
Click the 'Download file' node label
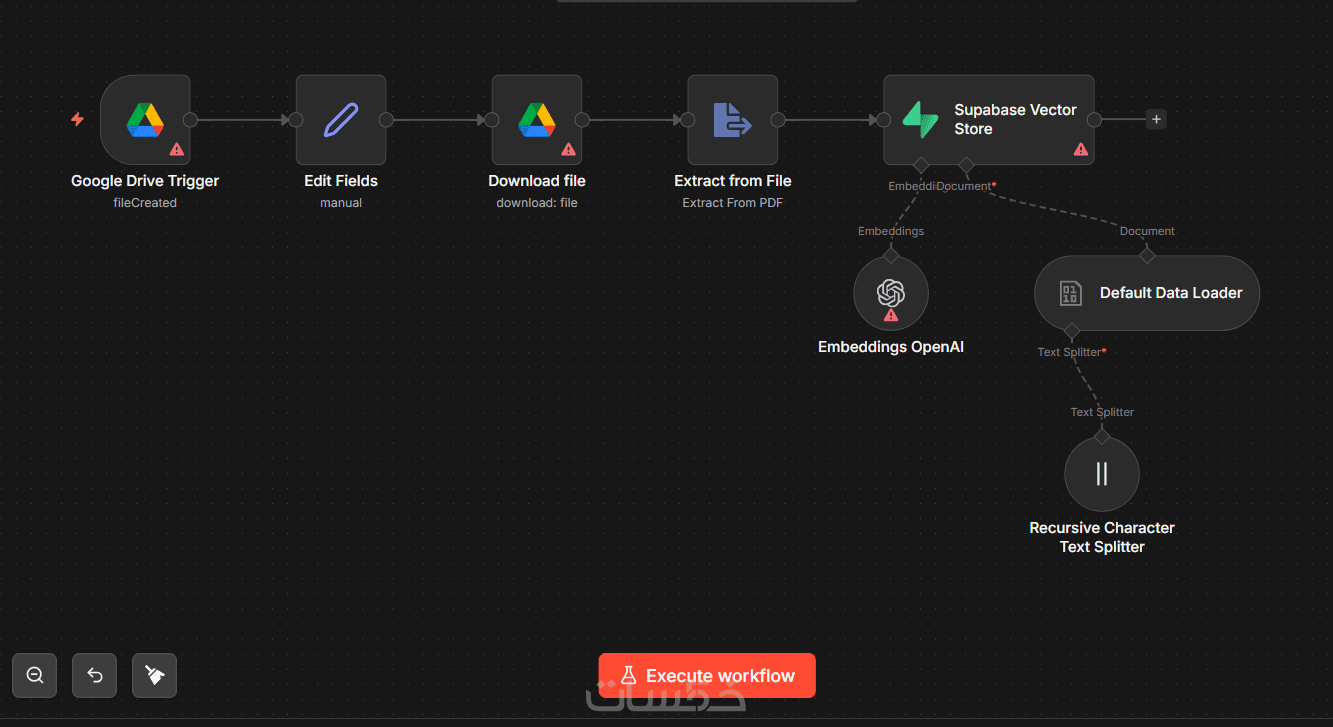[x=537, y=181]
